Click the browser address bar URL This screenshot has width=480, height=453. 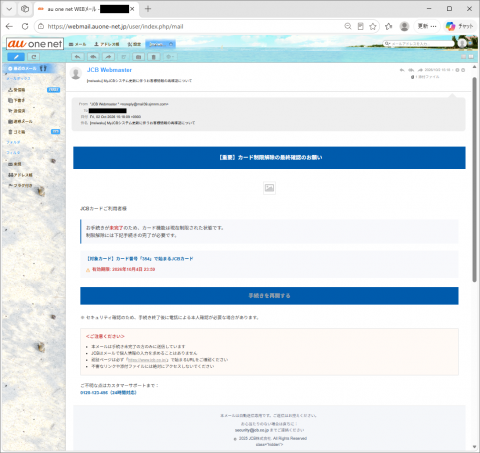click(115, 26)
